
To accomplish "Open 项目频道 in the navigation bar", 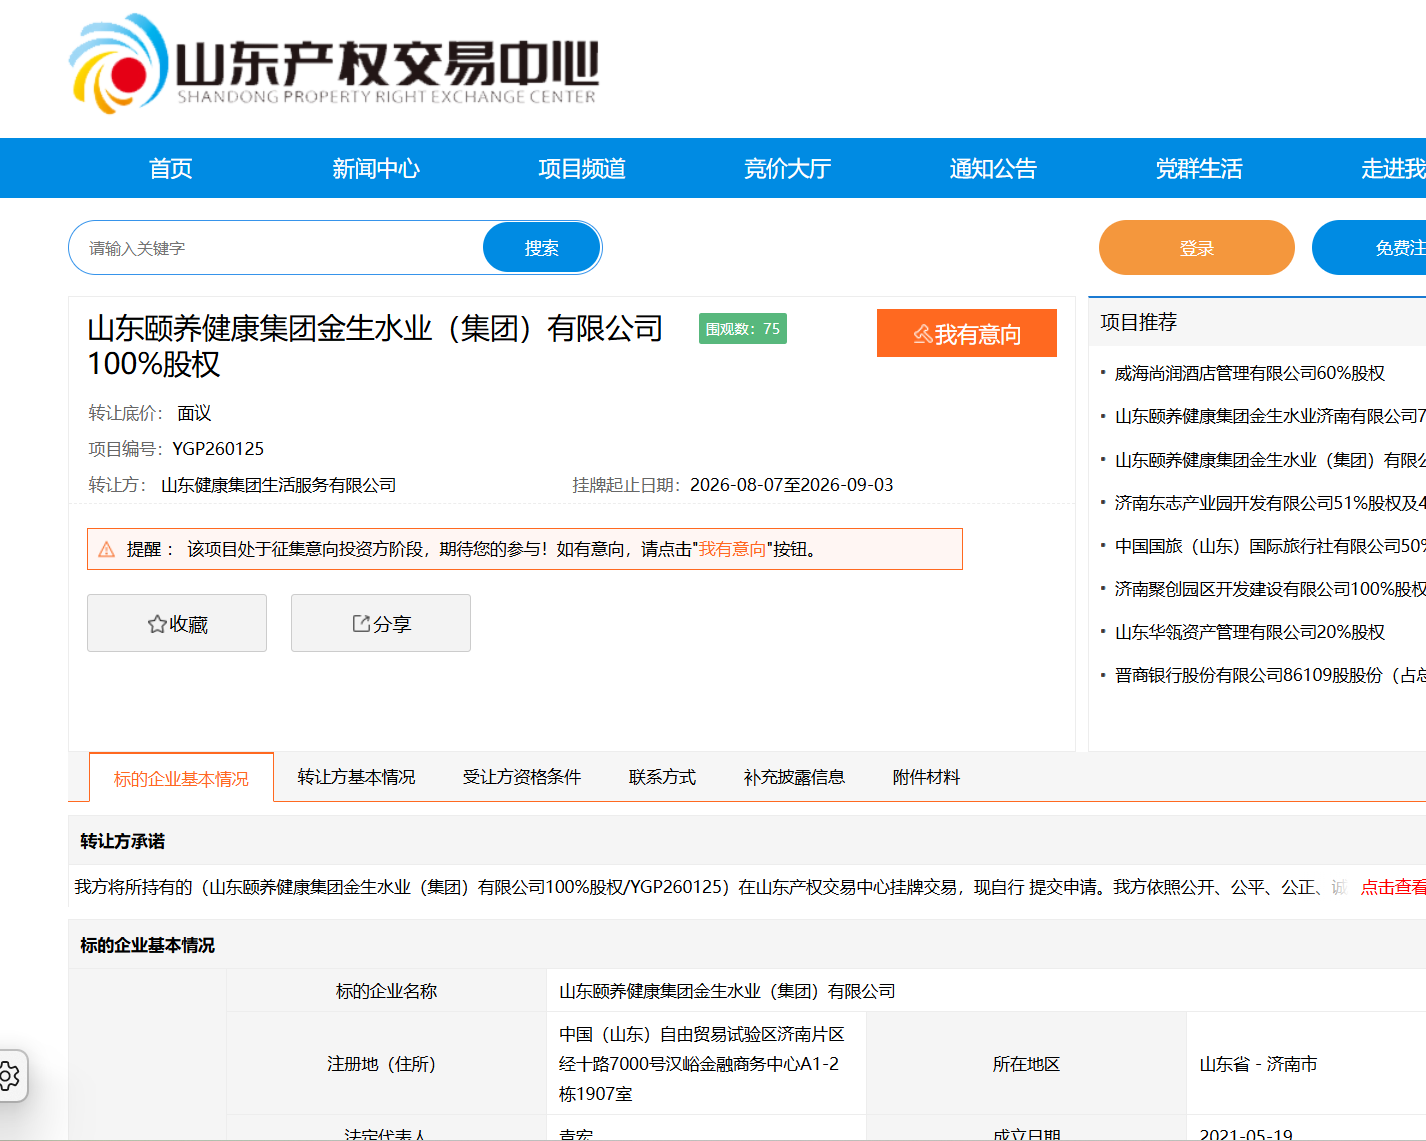I will [x=582, y=168].
